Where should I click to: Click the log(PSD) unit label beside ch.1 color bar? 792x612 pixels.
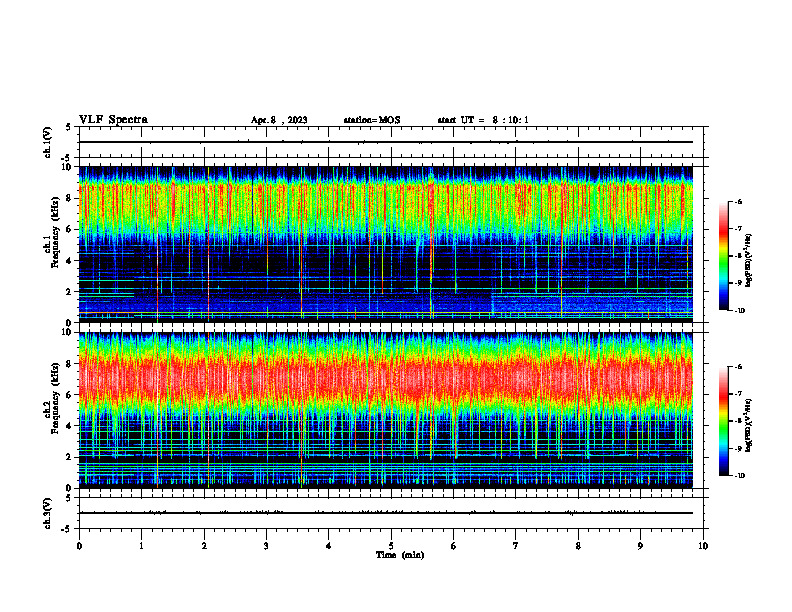point(749,261)
